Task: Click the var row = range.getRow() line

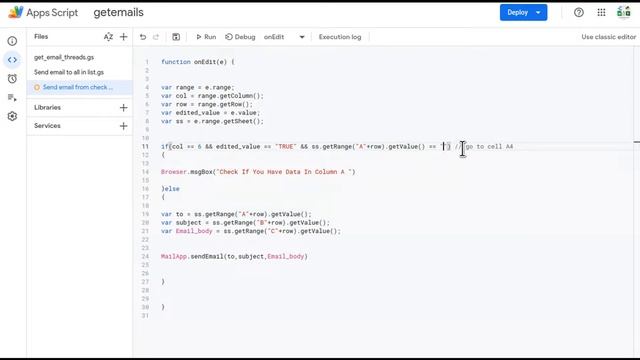Action: click(207, 104)
